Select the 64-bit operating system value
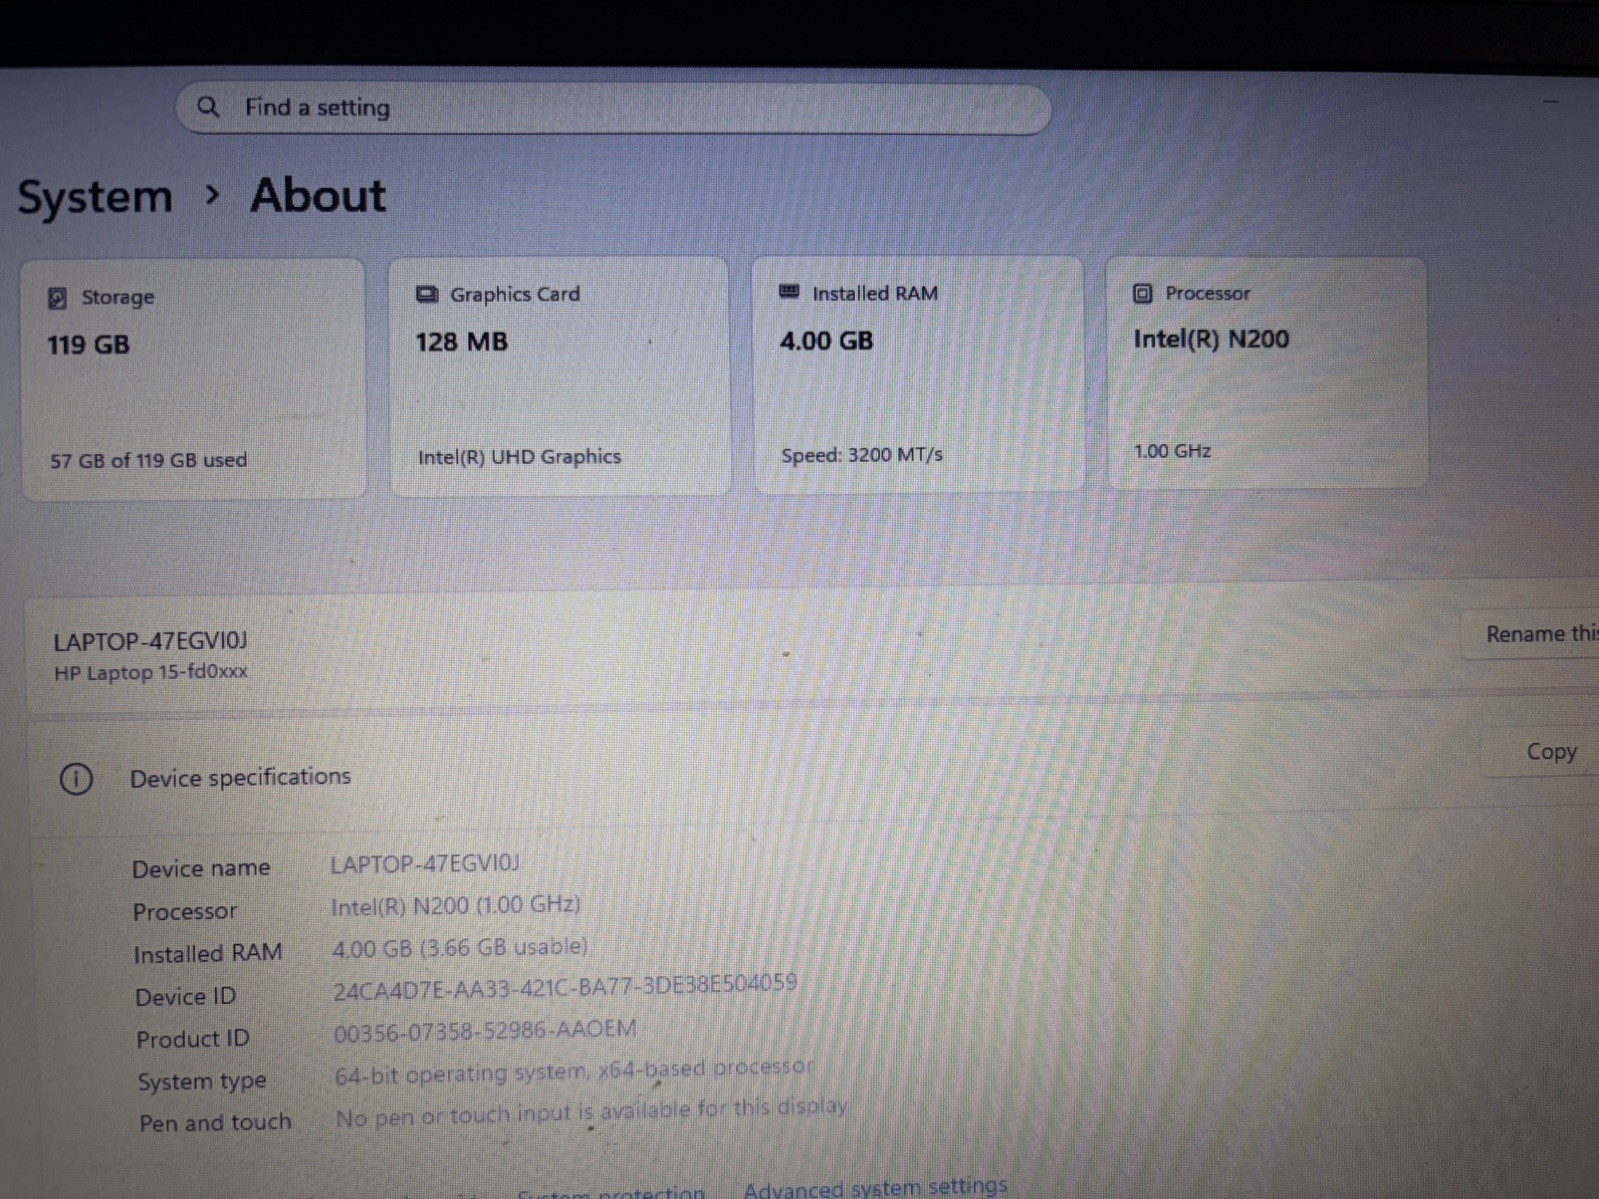This screenshot has width=1599, height=1199. point(574,1071)
